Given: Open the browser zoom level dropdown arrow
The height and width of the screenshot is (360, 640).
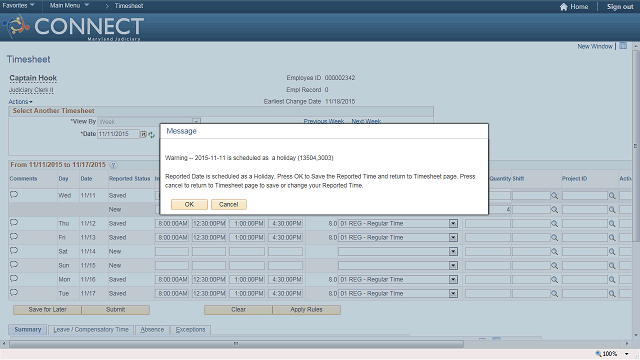Looking at the screenshot, I should pyautogui.click(x=627, y=354).
